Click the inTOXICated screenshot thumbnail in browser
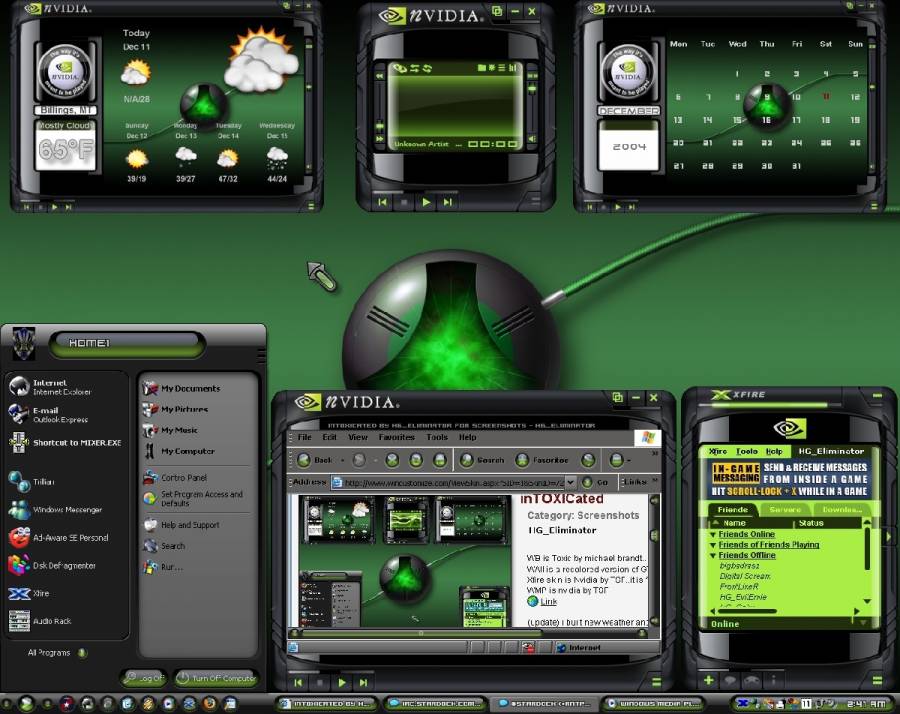The image size is (900, 714). (404, 560)
